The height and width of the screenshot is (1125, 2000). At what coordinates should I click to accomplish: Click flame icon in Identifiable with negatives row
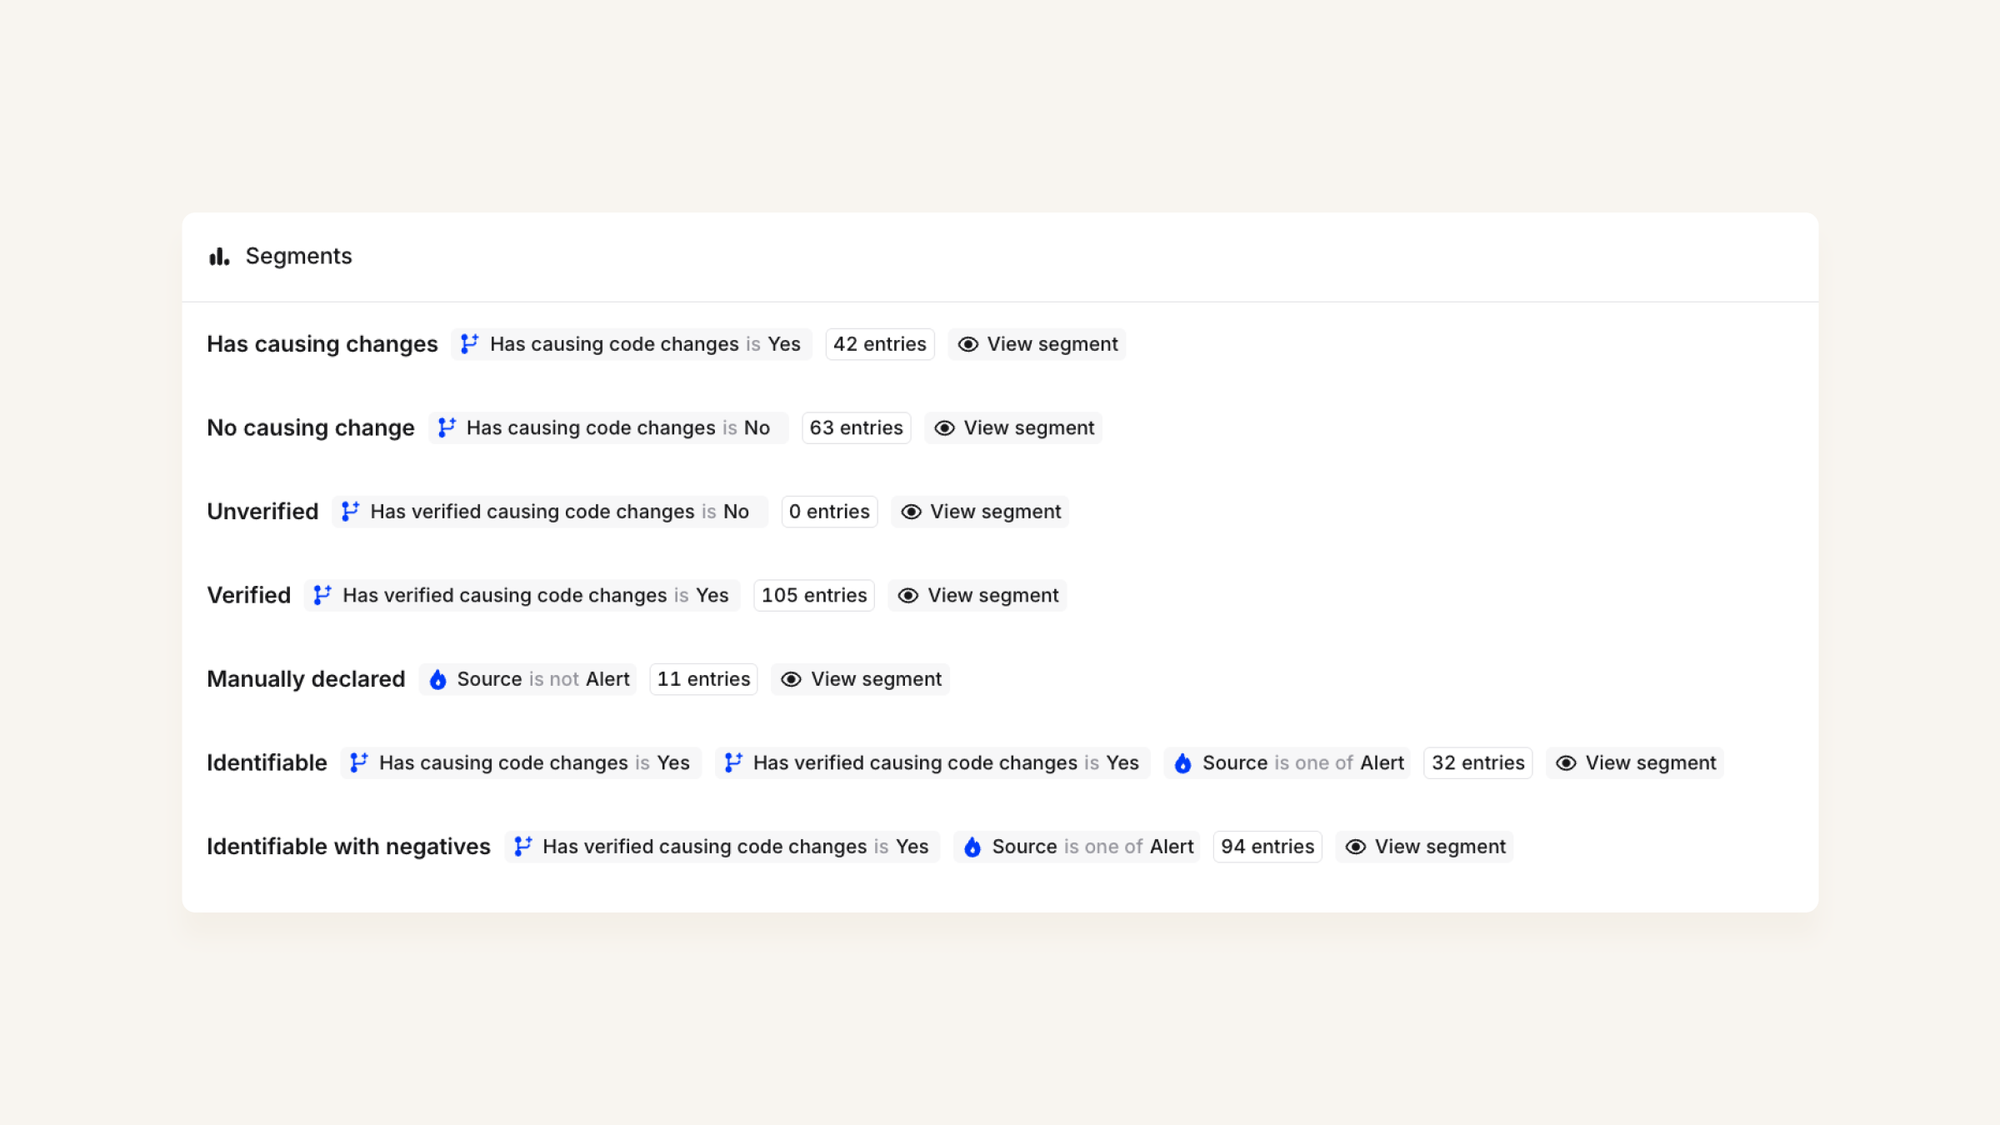[x=972, y=848]
